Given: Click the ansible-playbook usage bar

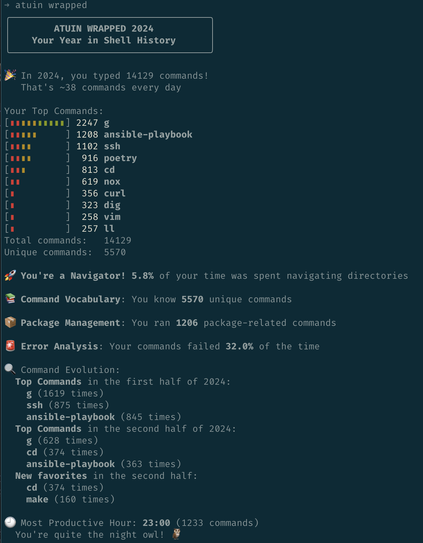Looking at the screenshot, I should pos(37,135).
